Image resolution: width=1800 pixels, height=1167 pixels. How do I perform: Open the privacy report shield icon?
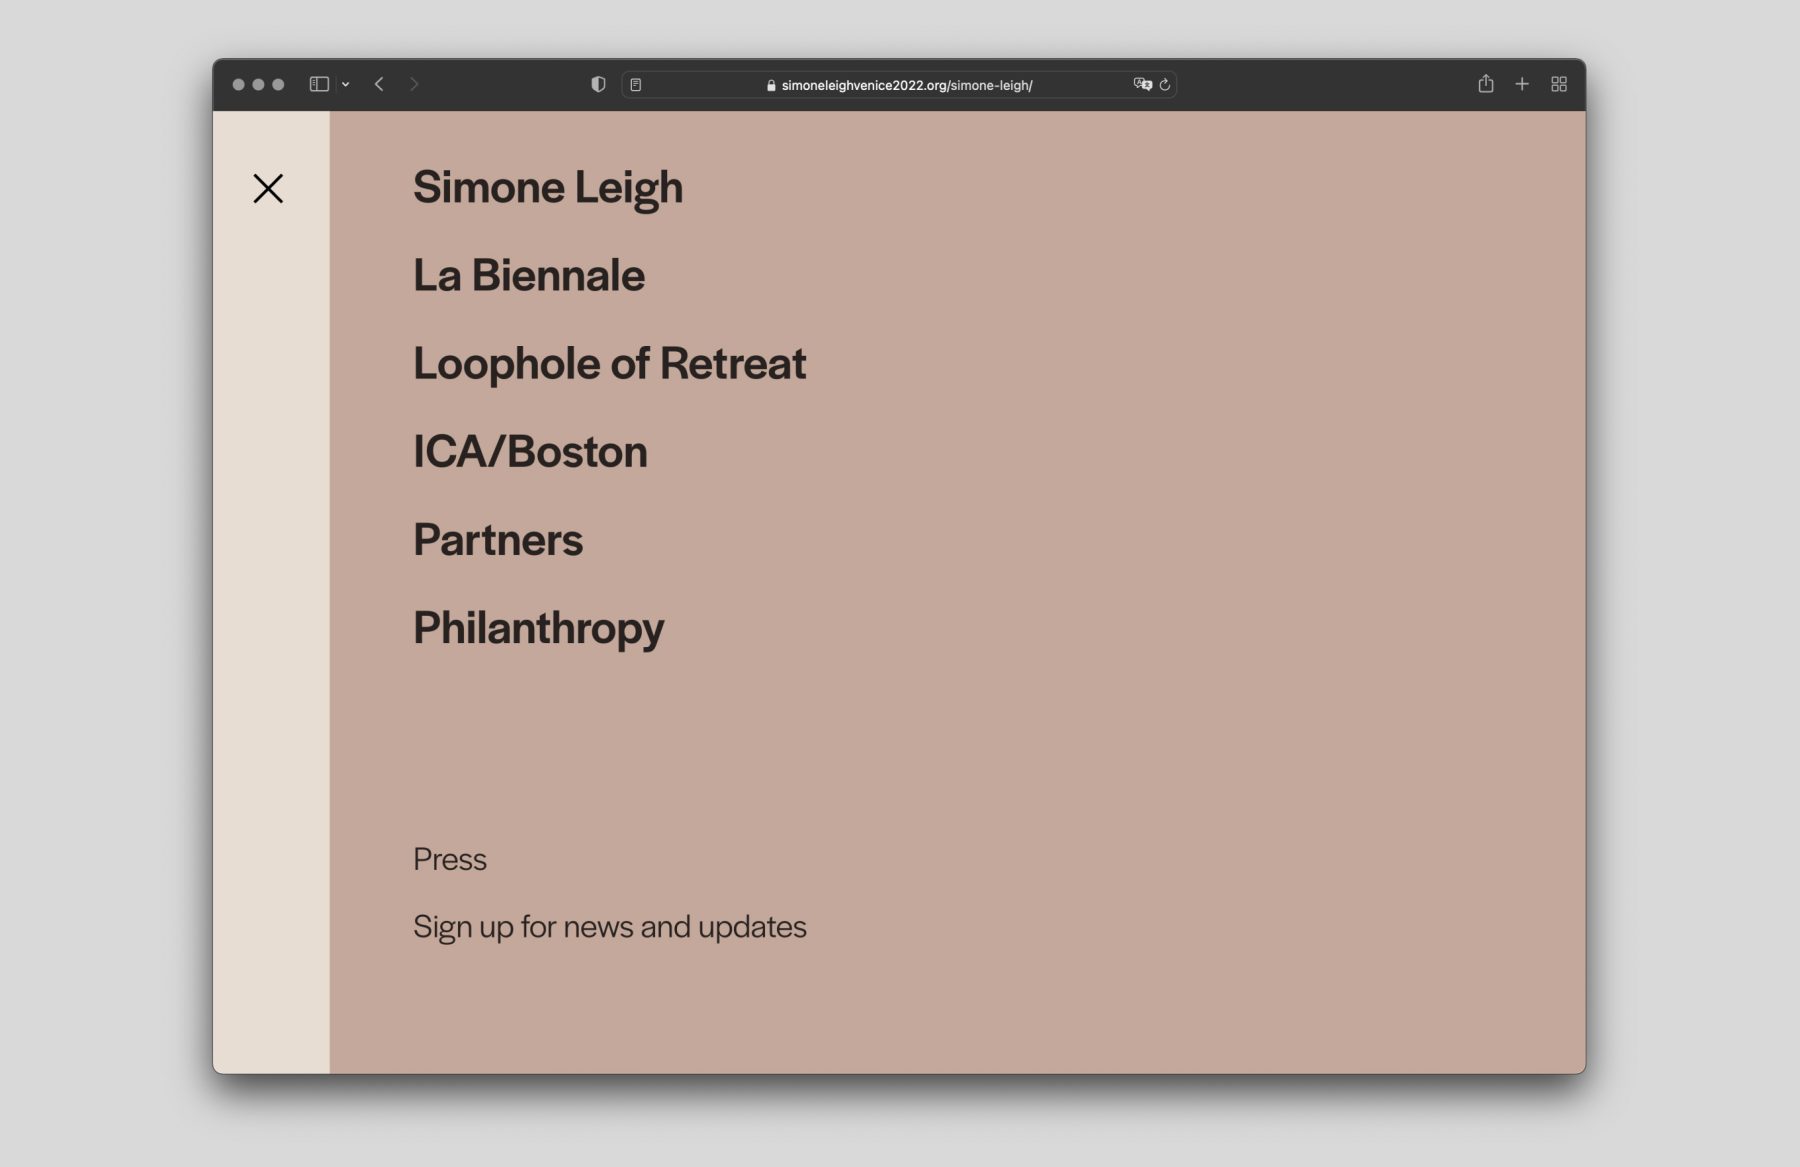(x=598, y=85)
